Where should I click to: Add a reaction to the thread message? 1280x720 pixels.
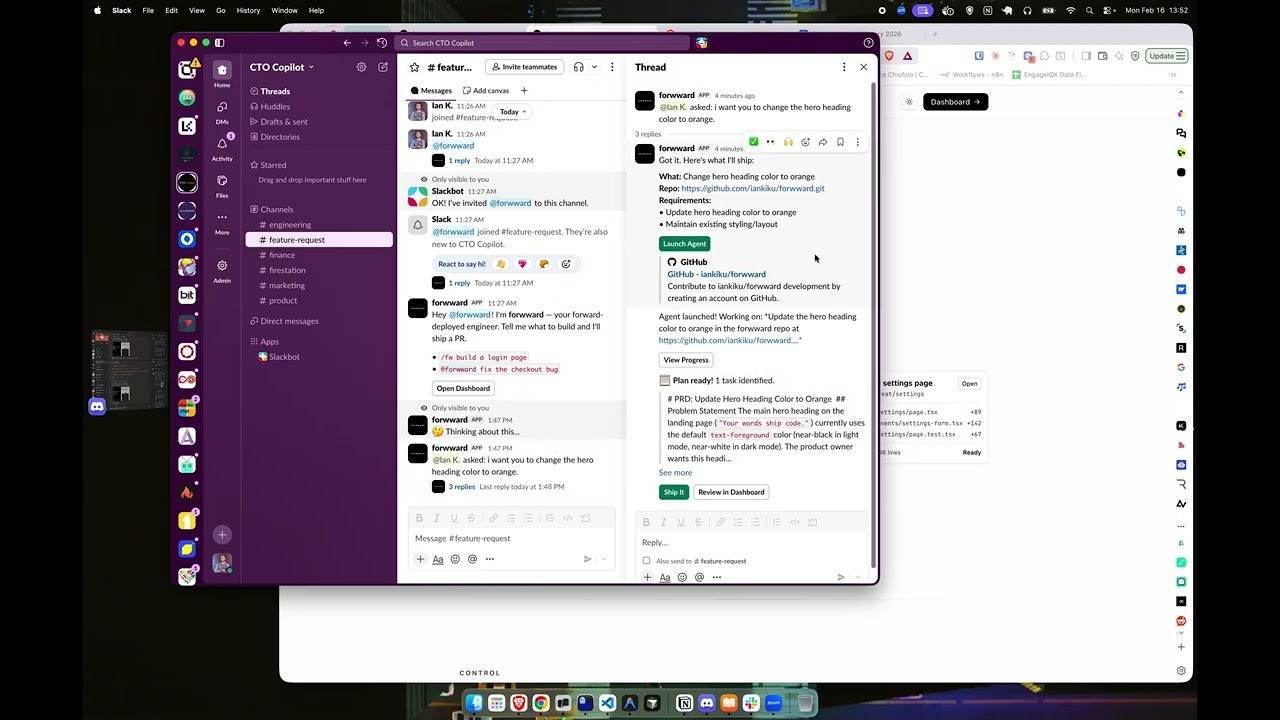pos(805,142)
